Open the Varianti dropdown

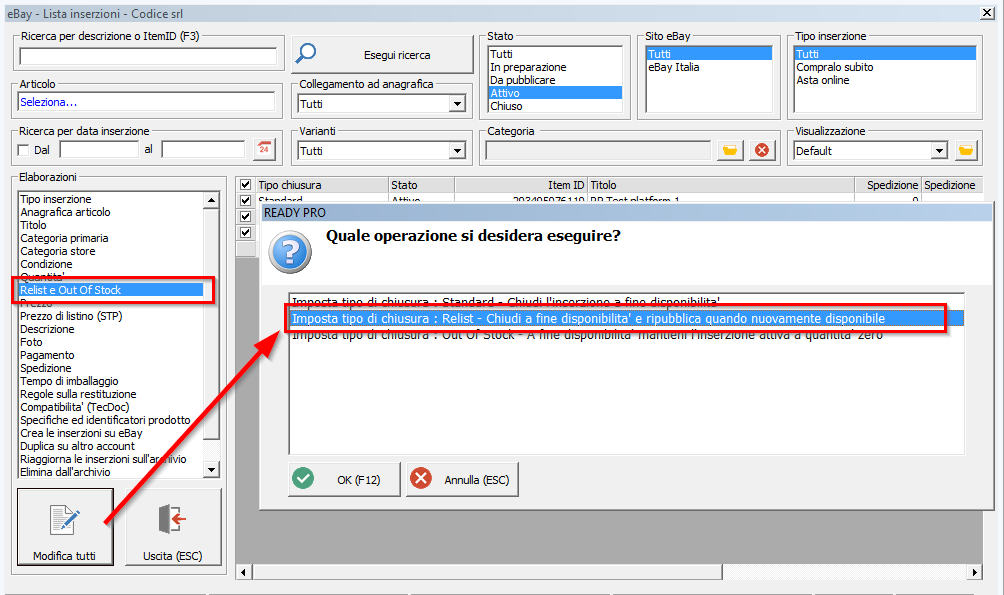457,151
